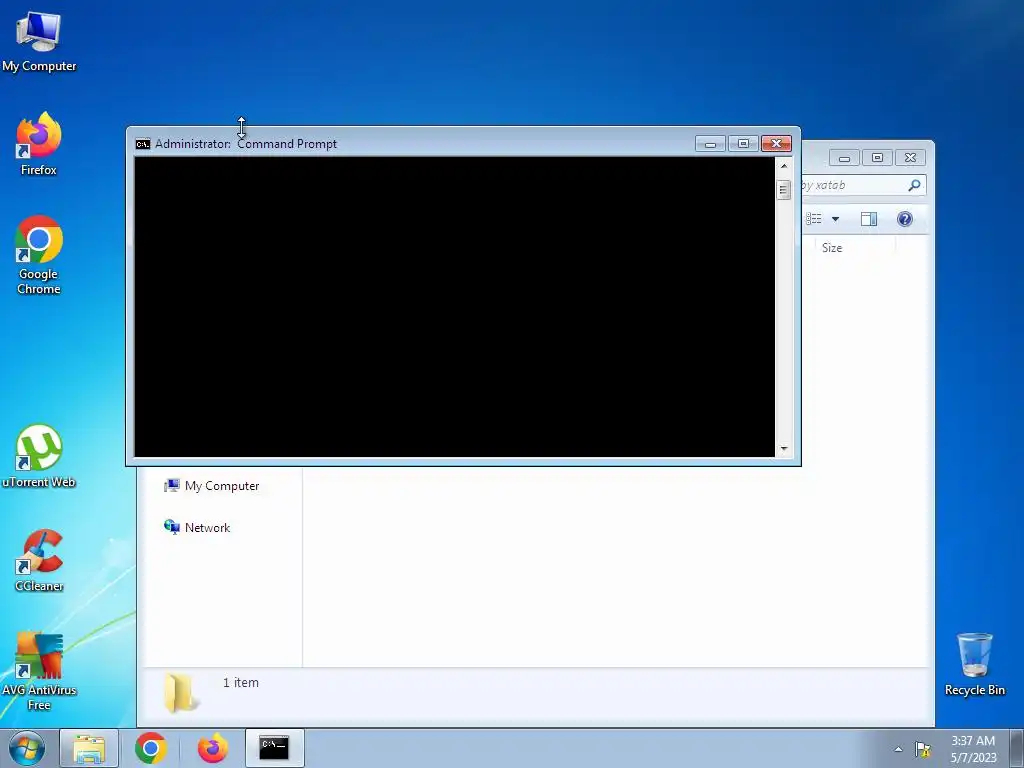
Task: Click the Show desktop strip on taskbar
Action: pyautogui.click(x=1017, y=749)
